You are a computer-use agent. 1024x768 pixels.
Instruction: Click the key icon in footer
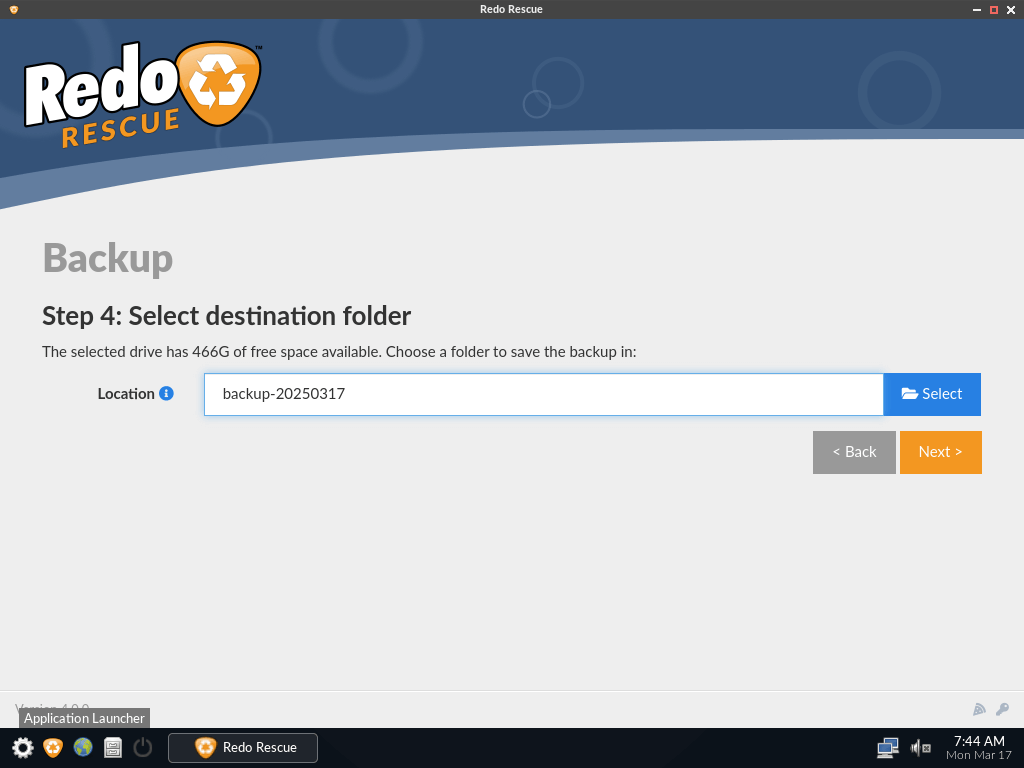pos(1002,709)
